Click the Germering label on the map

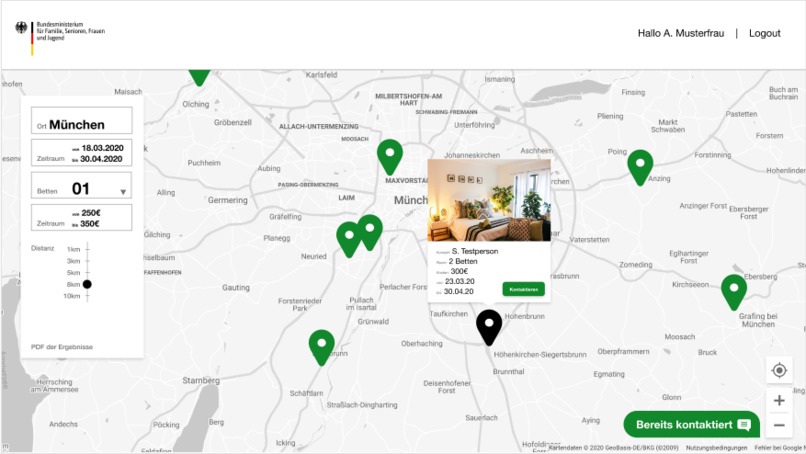228,200
